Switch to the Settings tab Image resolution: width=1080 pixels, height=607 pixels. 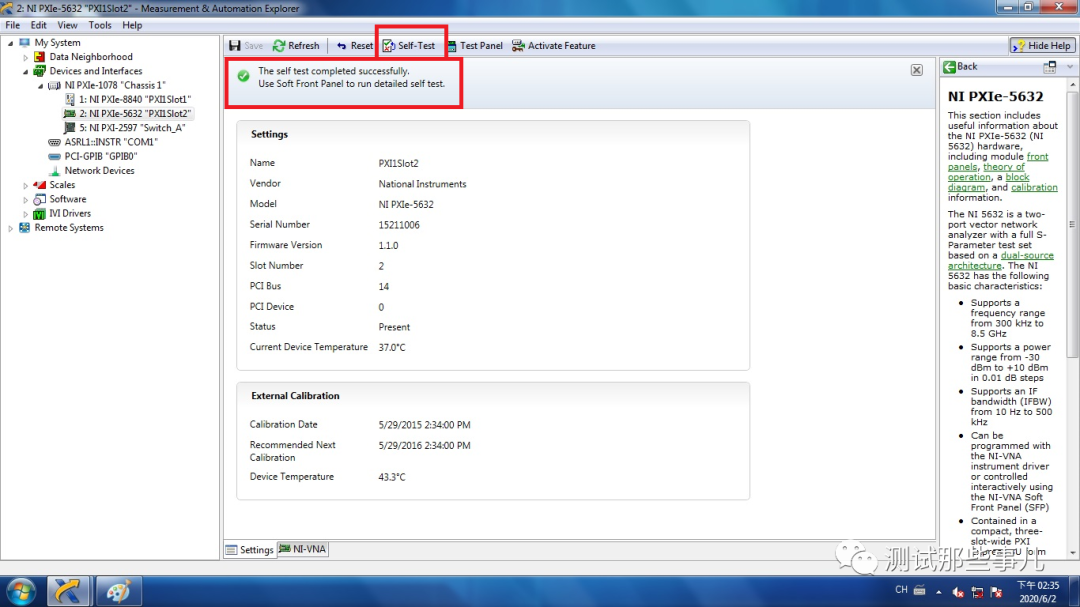[249, 549]
